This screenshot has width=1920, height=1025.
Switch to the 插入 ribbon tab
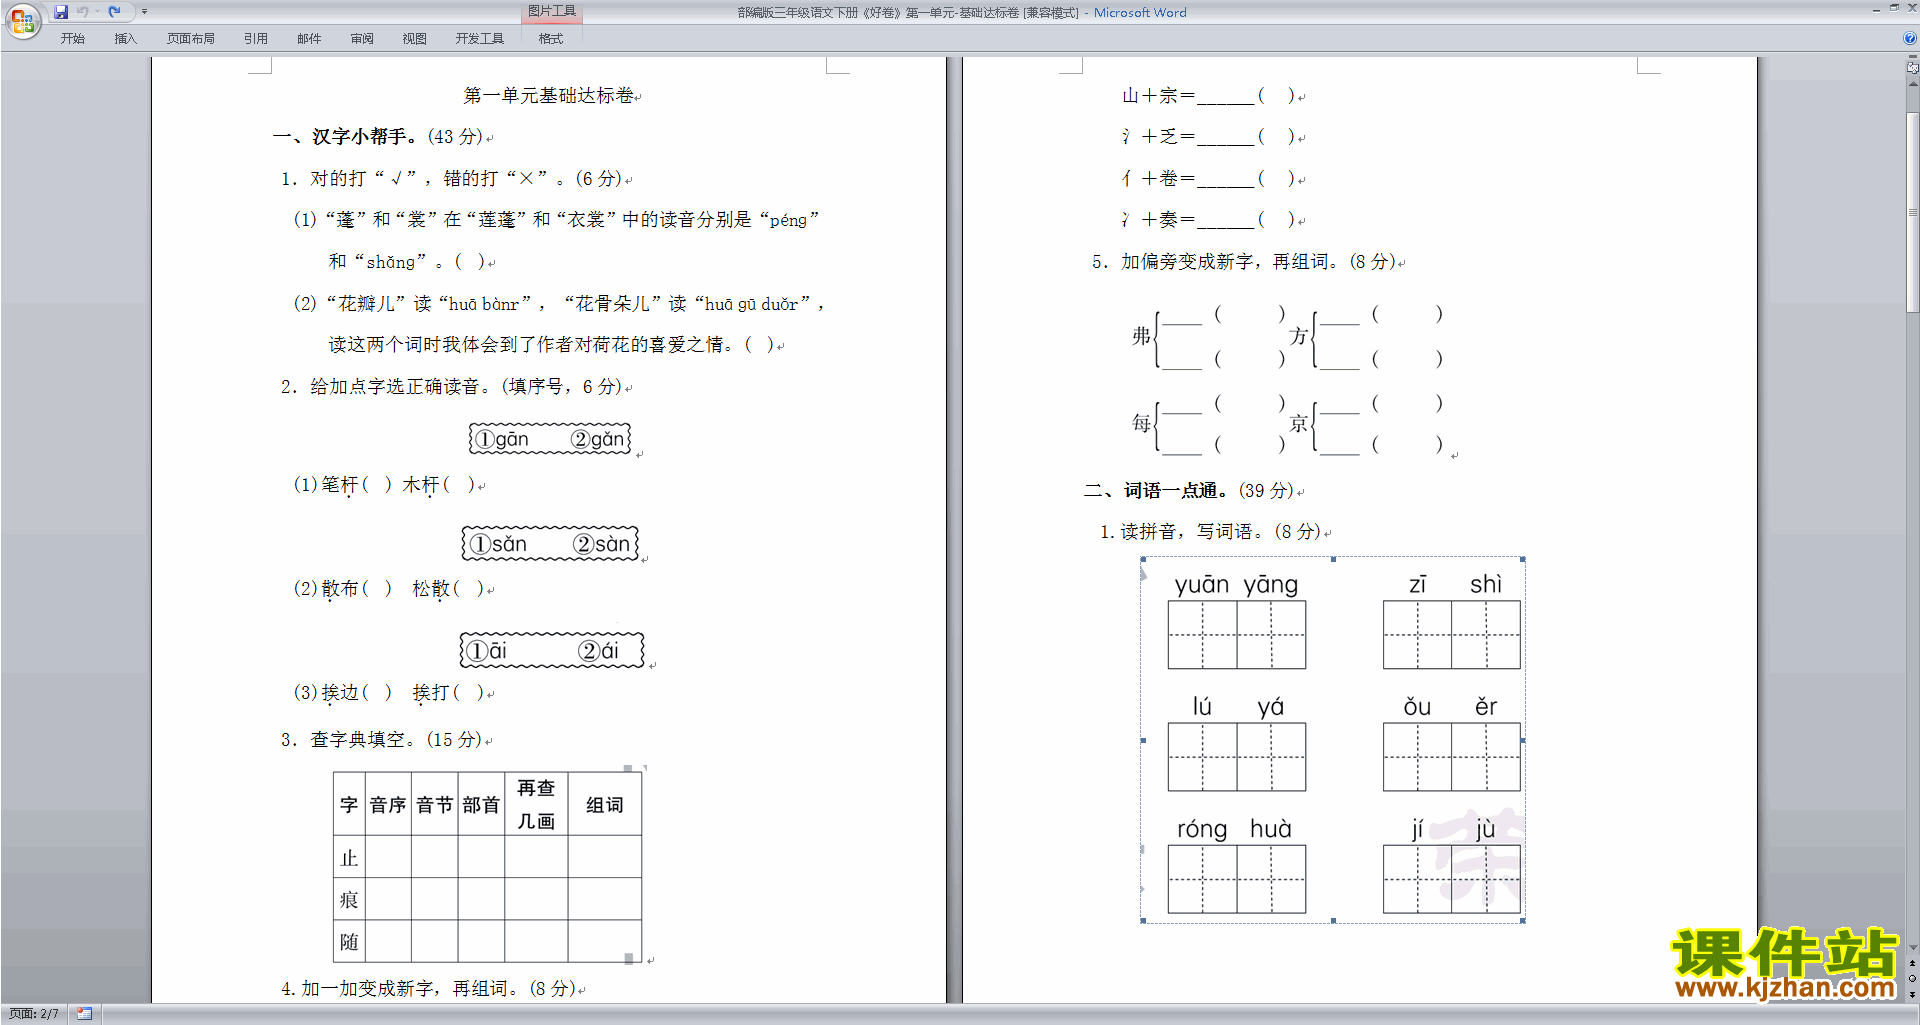click(x=125, y=39)
